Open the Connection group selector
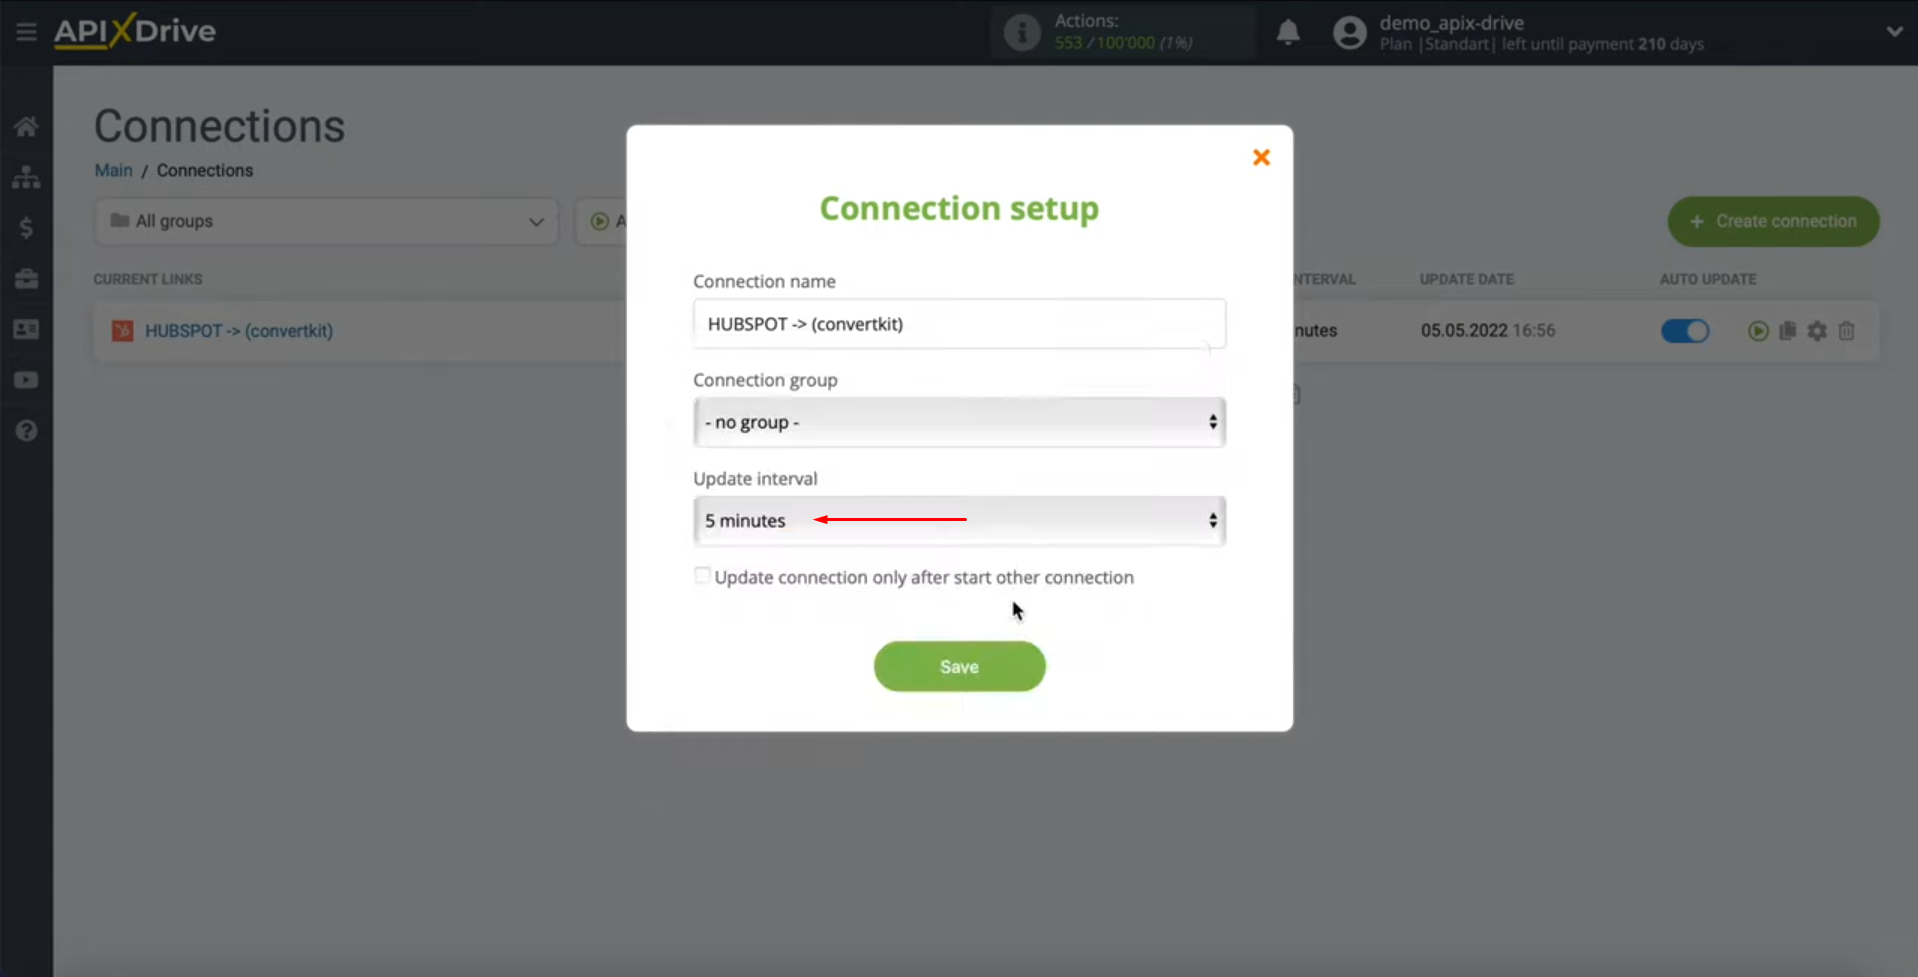The image size is (1918, 977). [958, 422]
